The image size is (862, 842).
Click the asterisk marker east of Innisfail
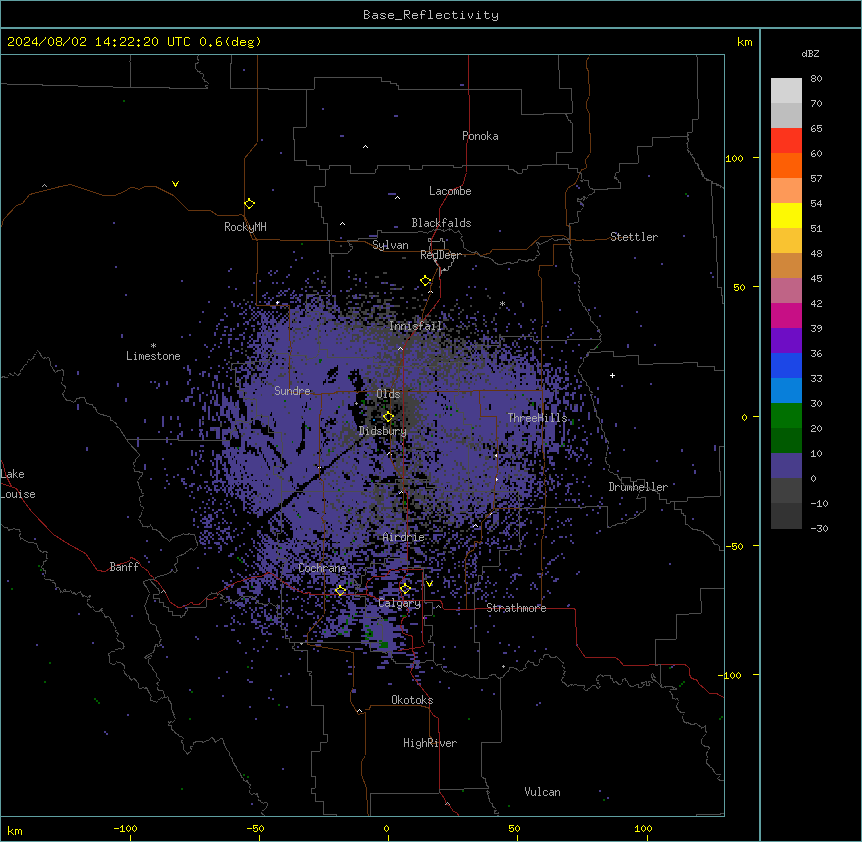pyautogui.click(x=502, y=303)
